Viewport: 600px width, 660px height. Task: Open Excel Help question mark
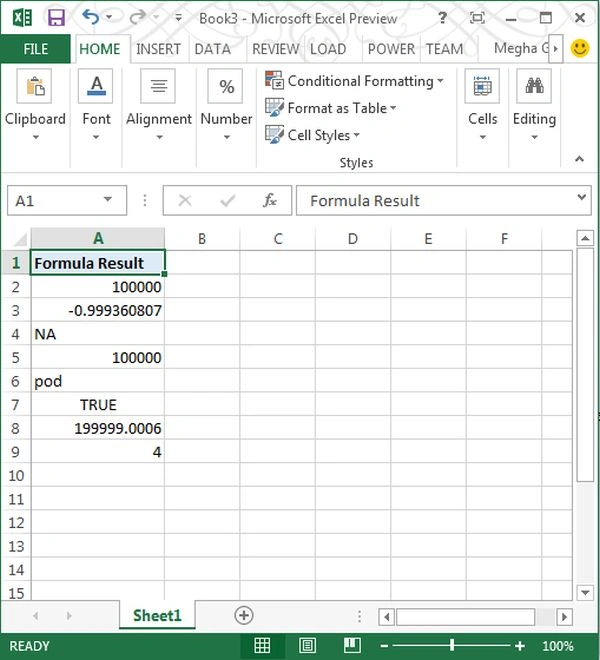[x=442, y=18]
